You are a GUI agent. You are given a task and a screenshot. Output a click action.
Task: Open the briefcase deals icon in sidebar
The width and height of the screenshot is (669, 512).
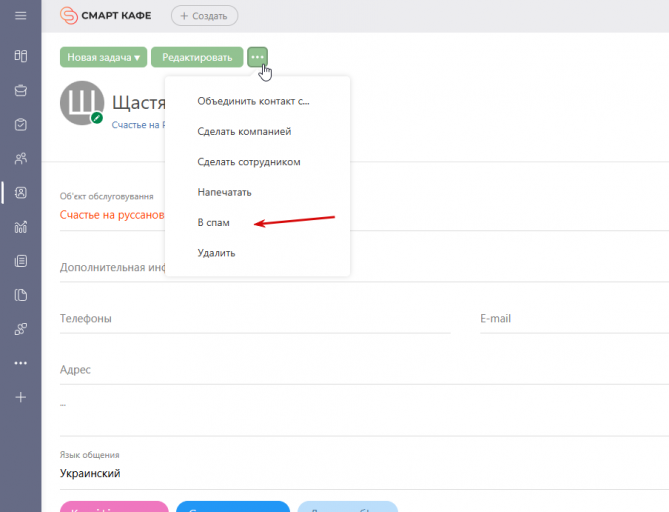coord(20,90)
